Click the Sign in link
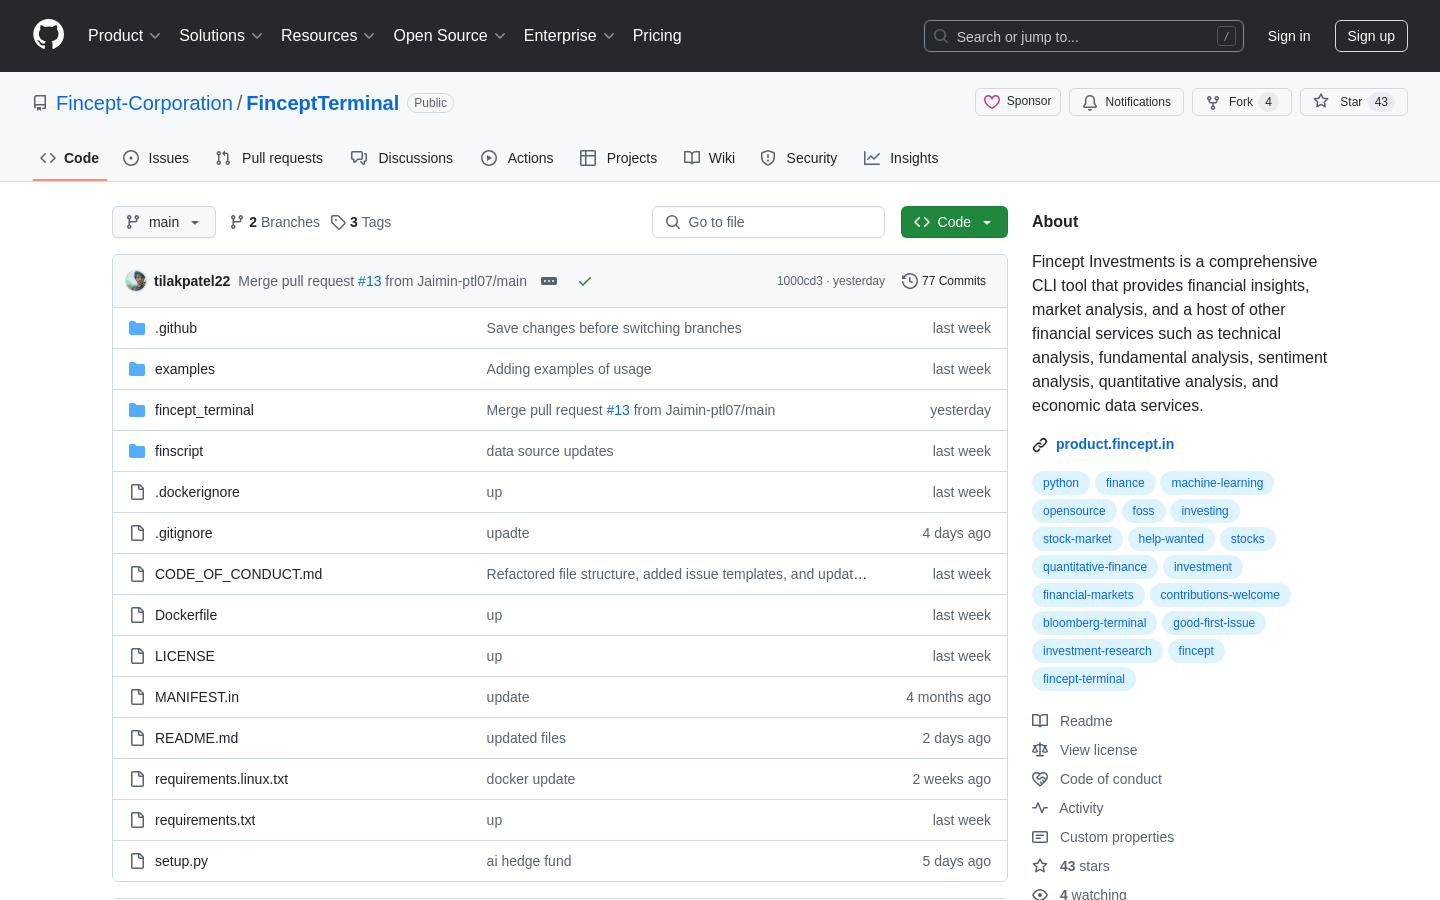 [x=1288, y=36]
